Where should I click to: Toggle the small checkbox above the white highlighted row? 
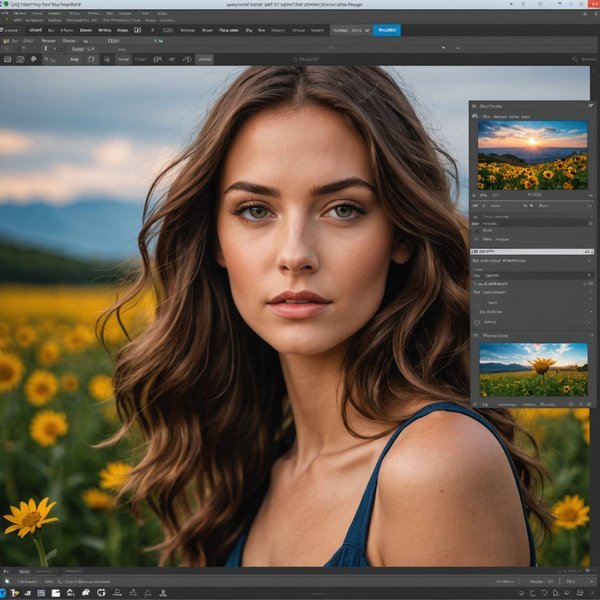476,231
